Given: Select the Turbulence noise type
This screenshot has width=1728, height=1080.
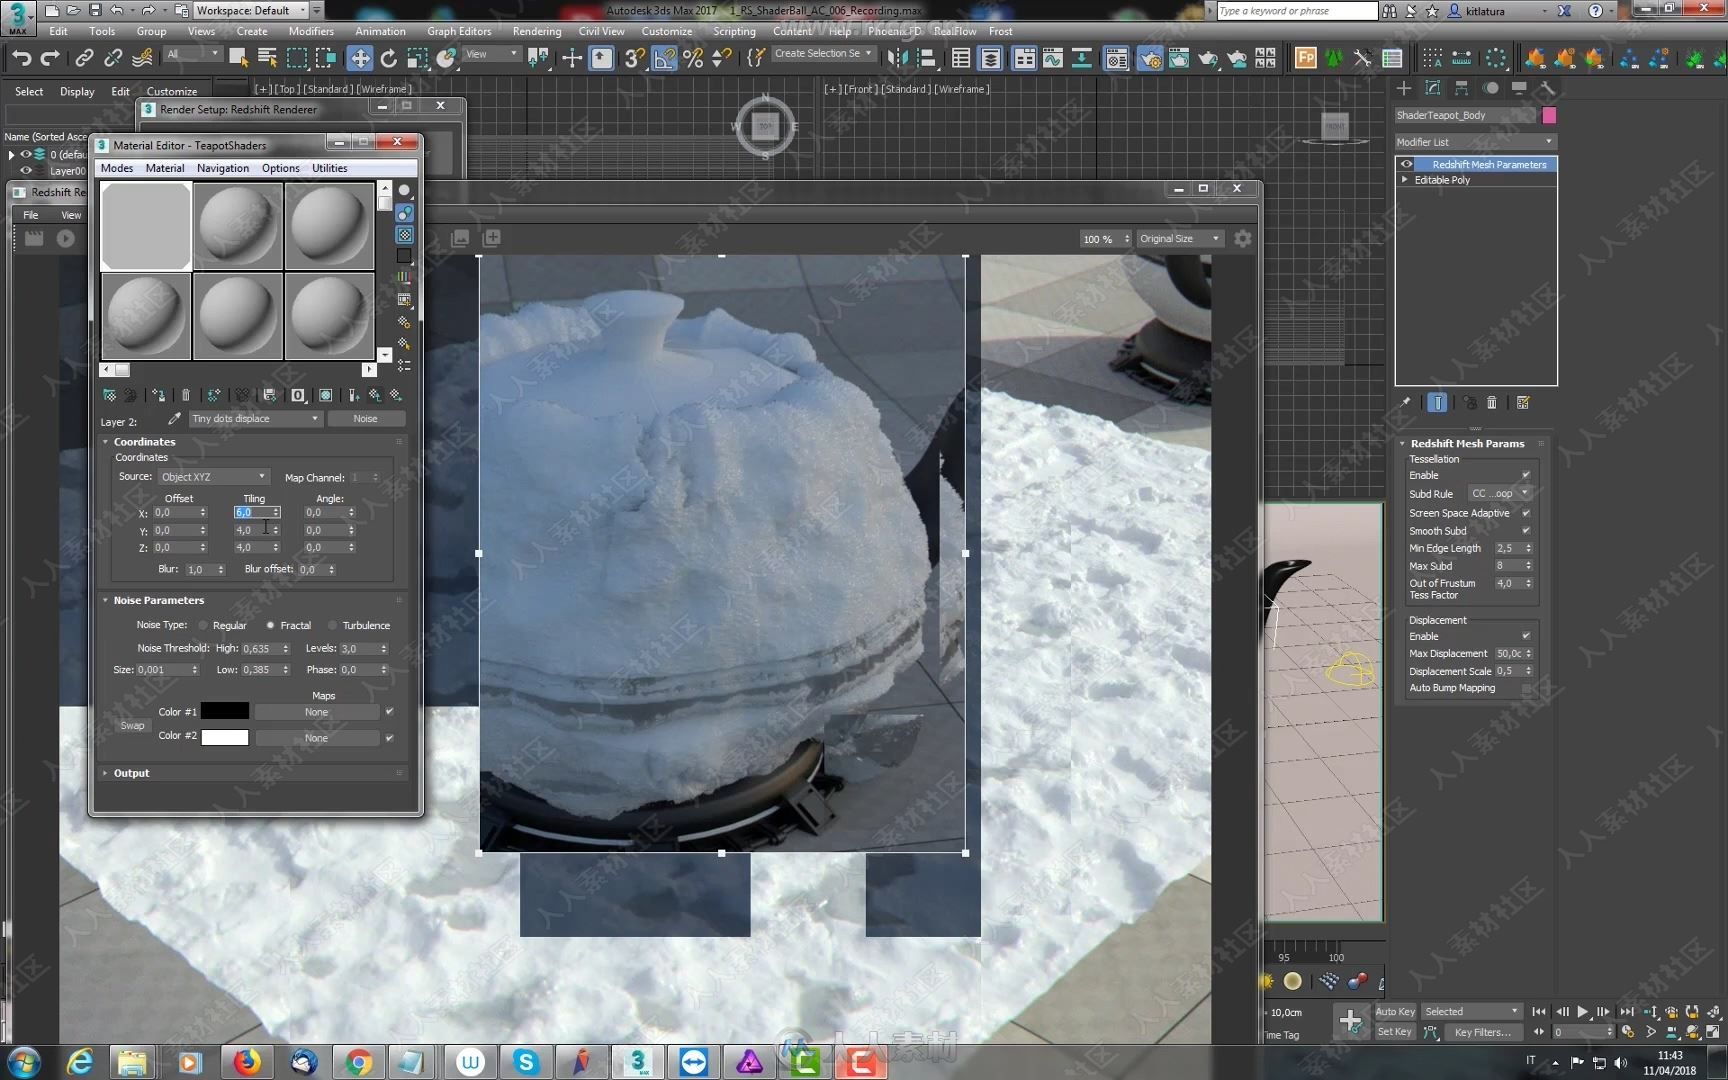Looking at the screenshot, I should [332, 625].
